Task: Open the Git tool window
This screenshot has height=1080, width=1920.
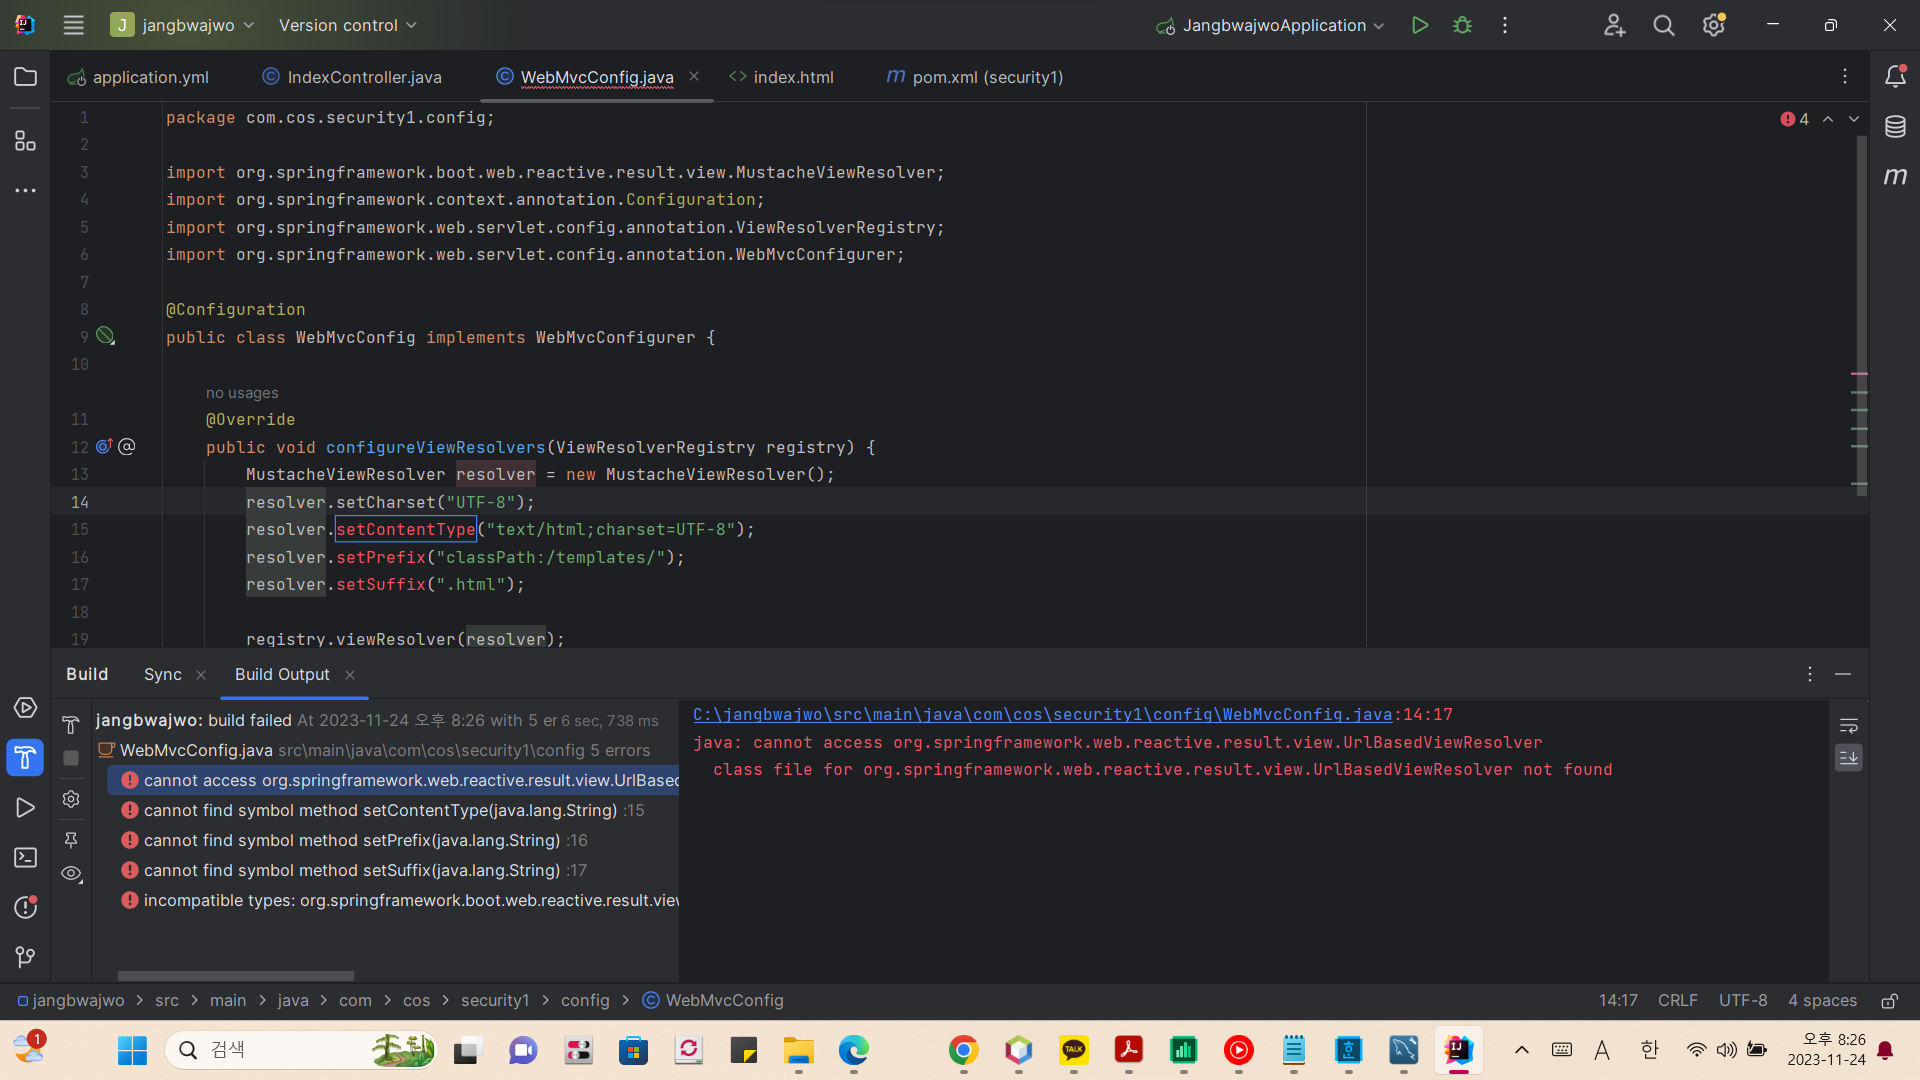Action: tap(26, 958)
